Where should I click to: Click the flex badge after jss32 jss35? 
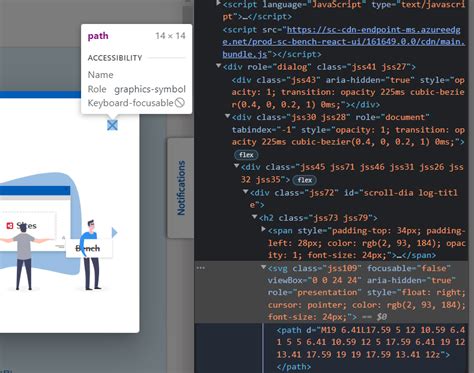tap(304, 180)
